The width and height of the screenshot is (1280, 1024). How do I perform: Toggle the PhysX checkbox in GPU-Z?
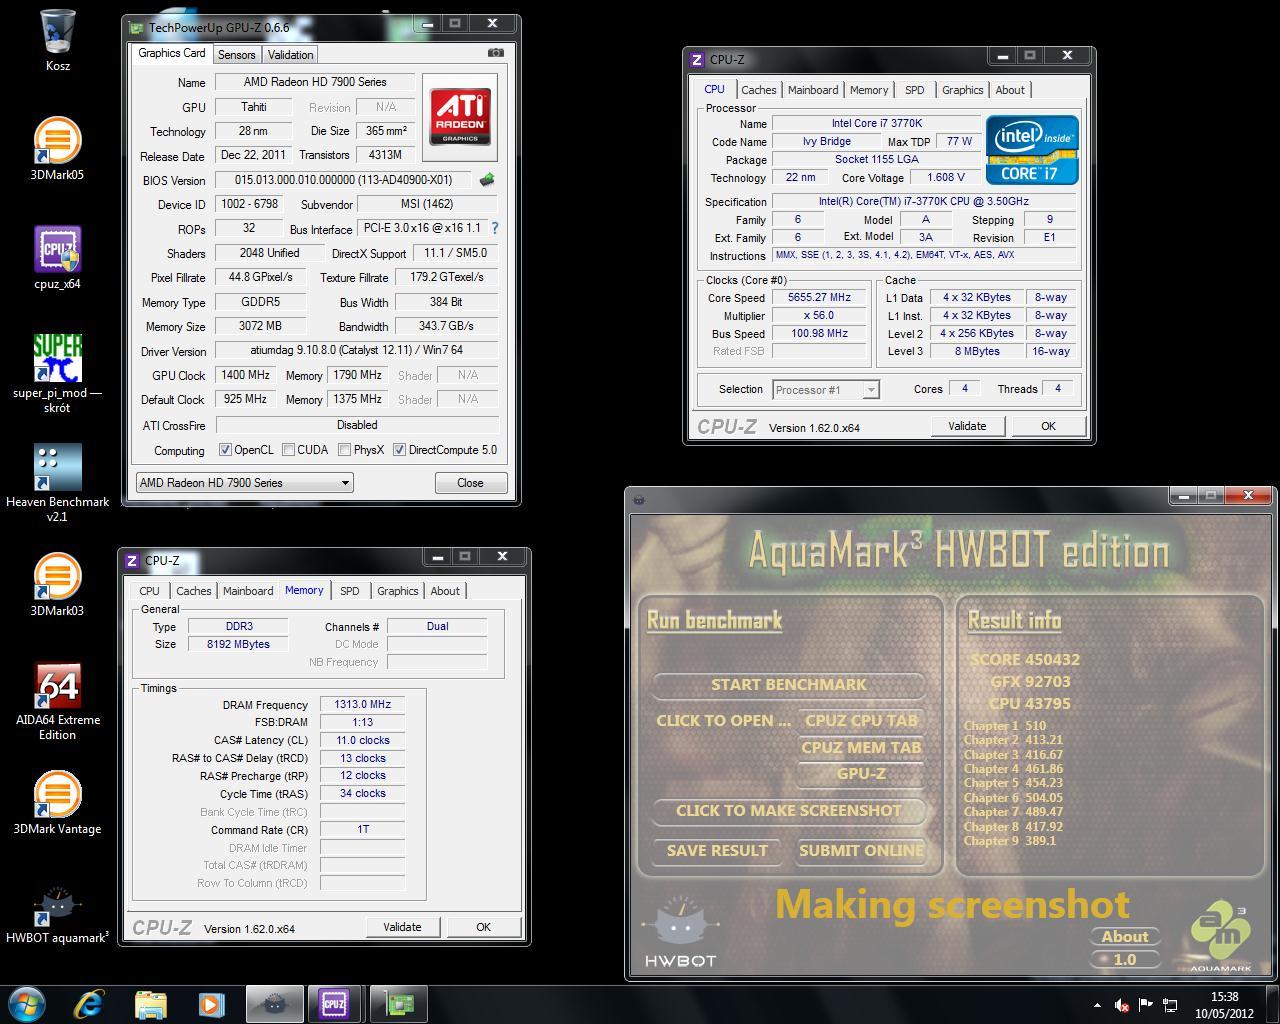pyautogui.click(x=344, y=450)
